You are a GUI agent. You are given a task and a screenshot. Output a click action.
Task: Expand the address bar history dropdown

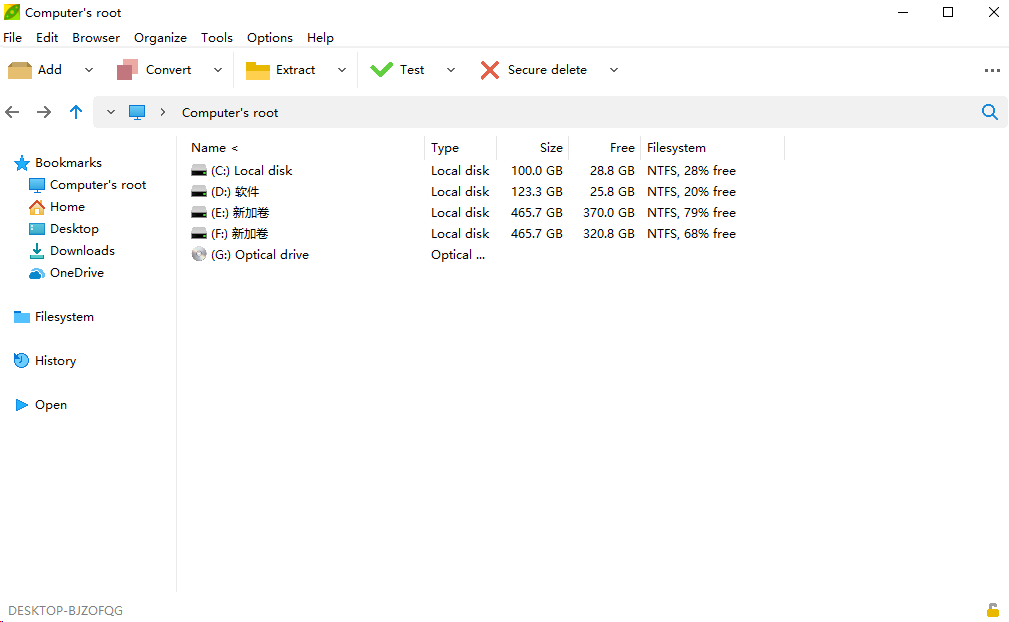(x=110, y=112)
